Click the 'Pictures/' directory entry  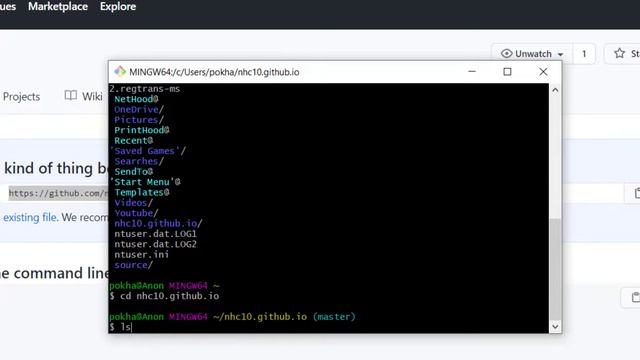[139, 120]
